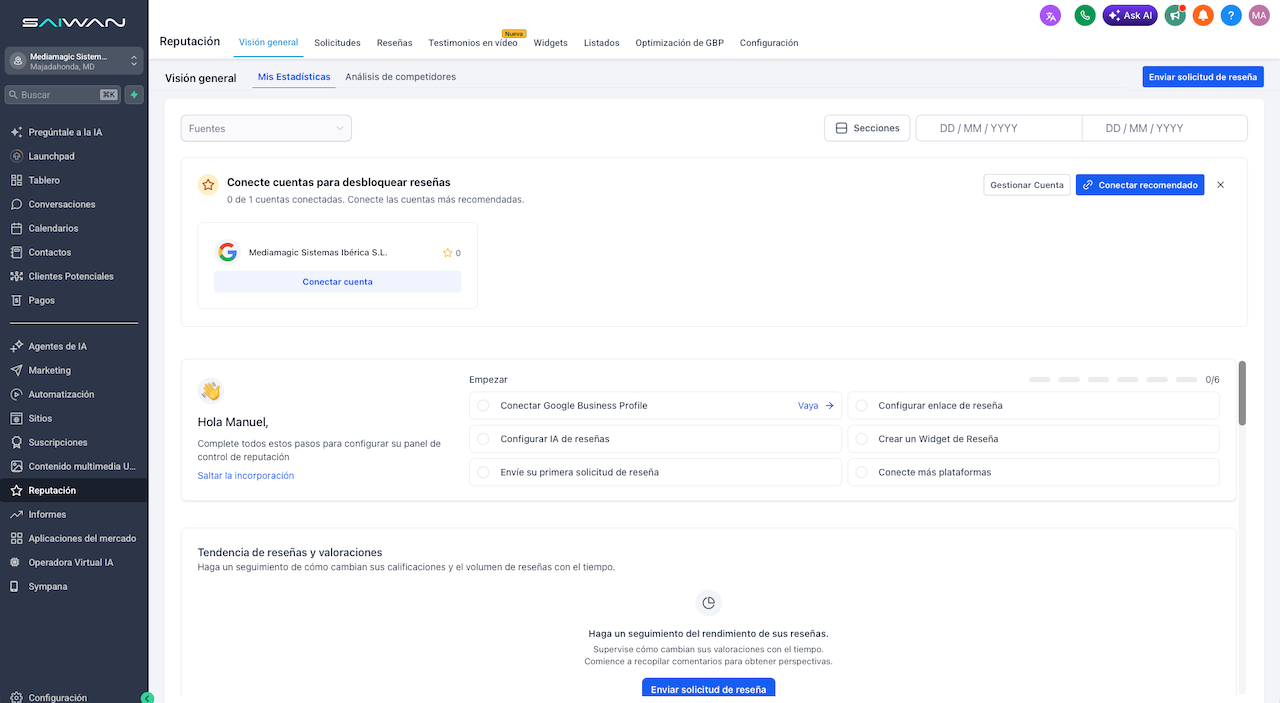This screenshot has width=1280, height=703.
Task: Click the page vertical scrollbar thumb
Action: tap(1243, 393)
